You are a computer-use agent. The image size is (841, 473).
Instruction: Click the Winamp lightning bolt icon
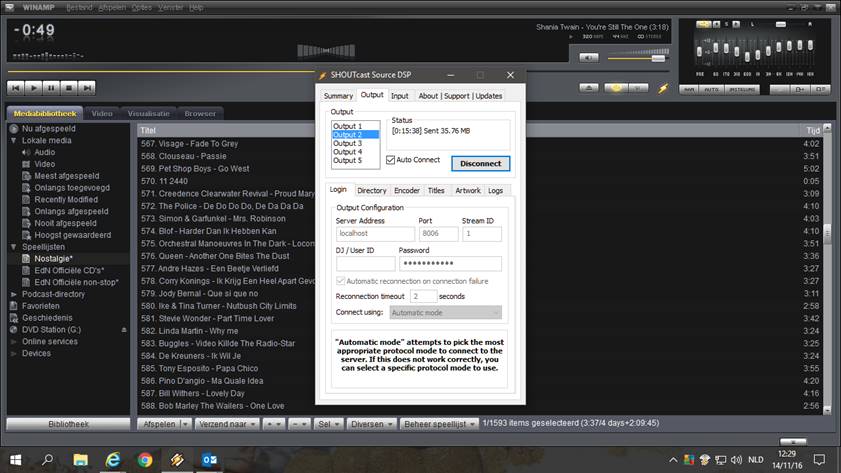pyautogui.click(x=662, y=88)
